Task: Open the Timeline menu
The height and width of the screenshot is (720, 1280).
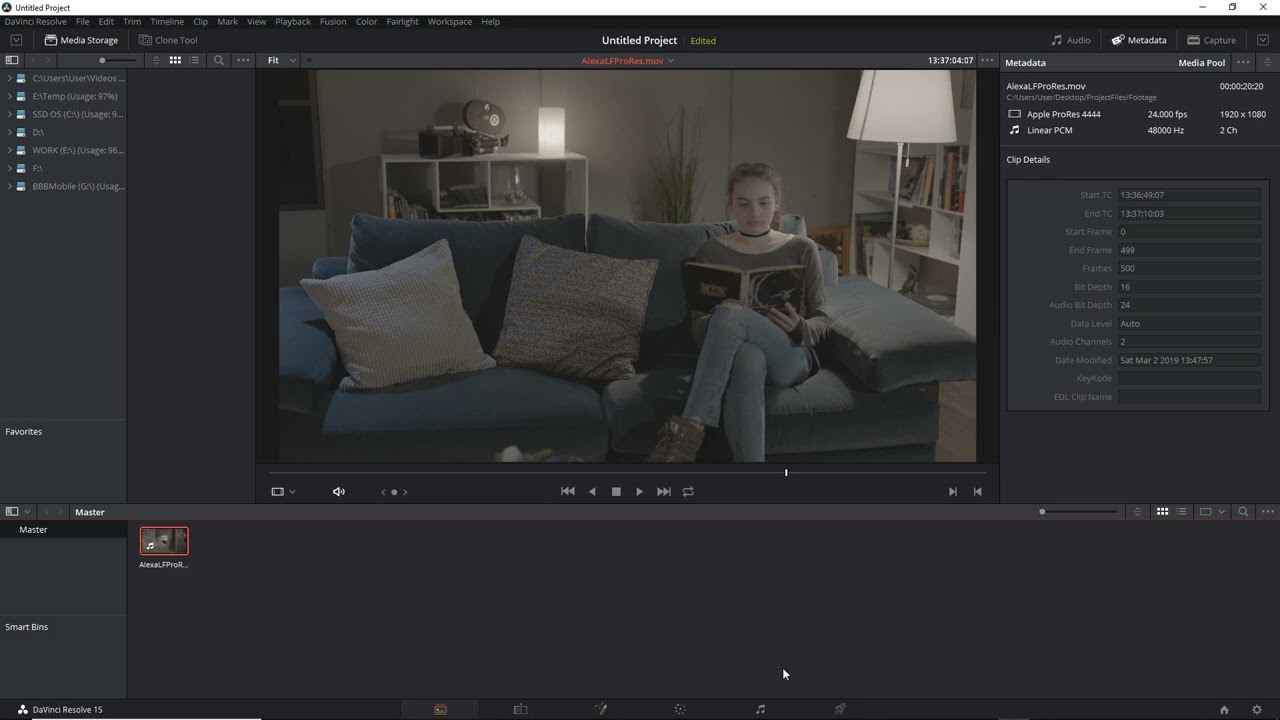Action: (x=167, y=21)
